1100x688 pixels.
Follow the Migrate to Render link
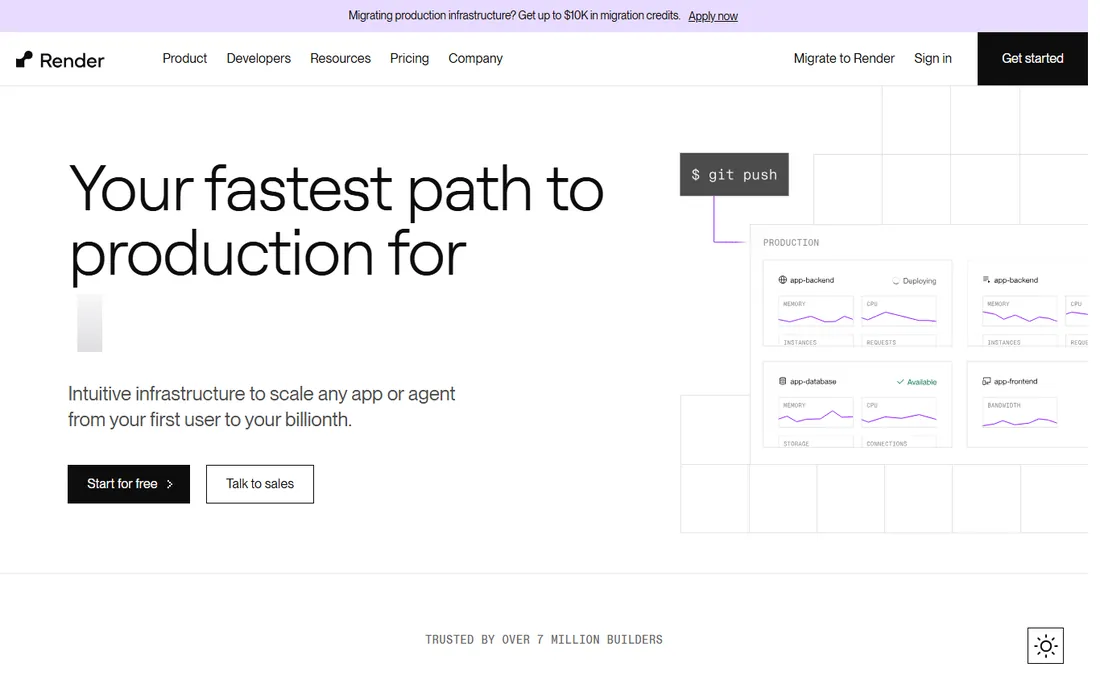[844, 58]
